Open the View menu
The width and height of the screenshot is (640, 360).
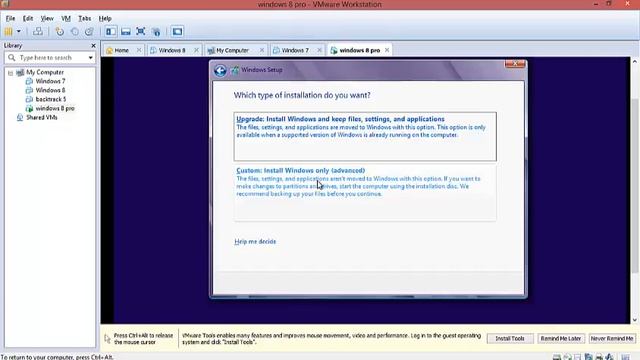pos(47,18)
